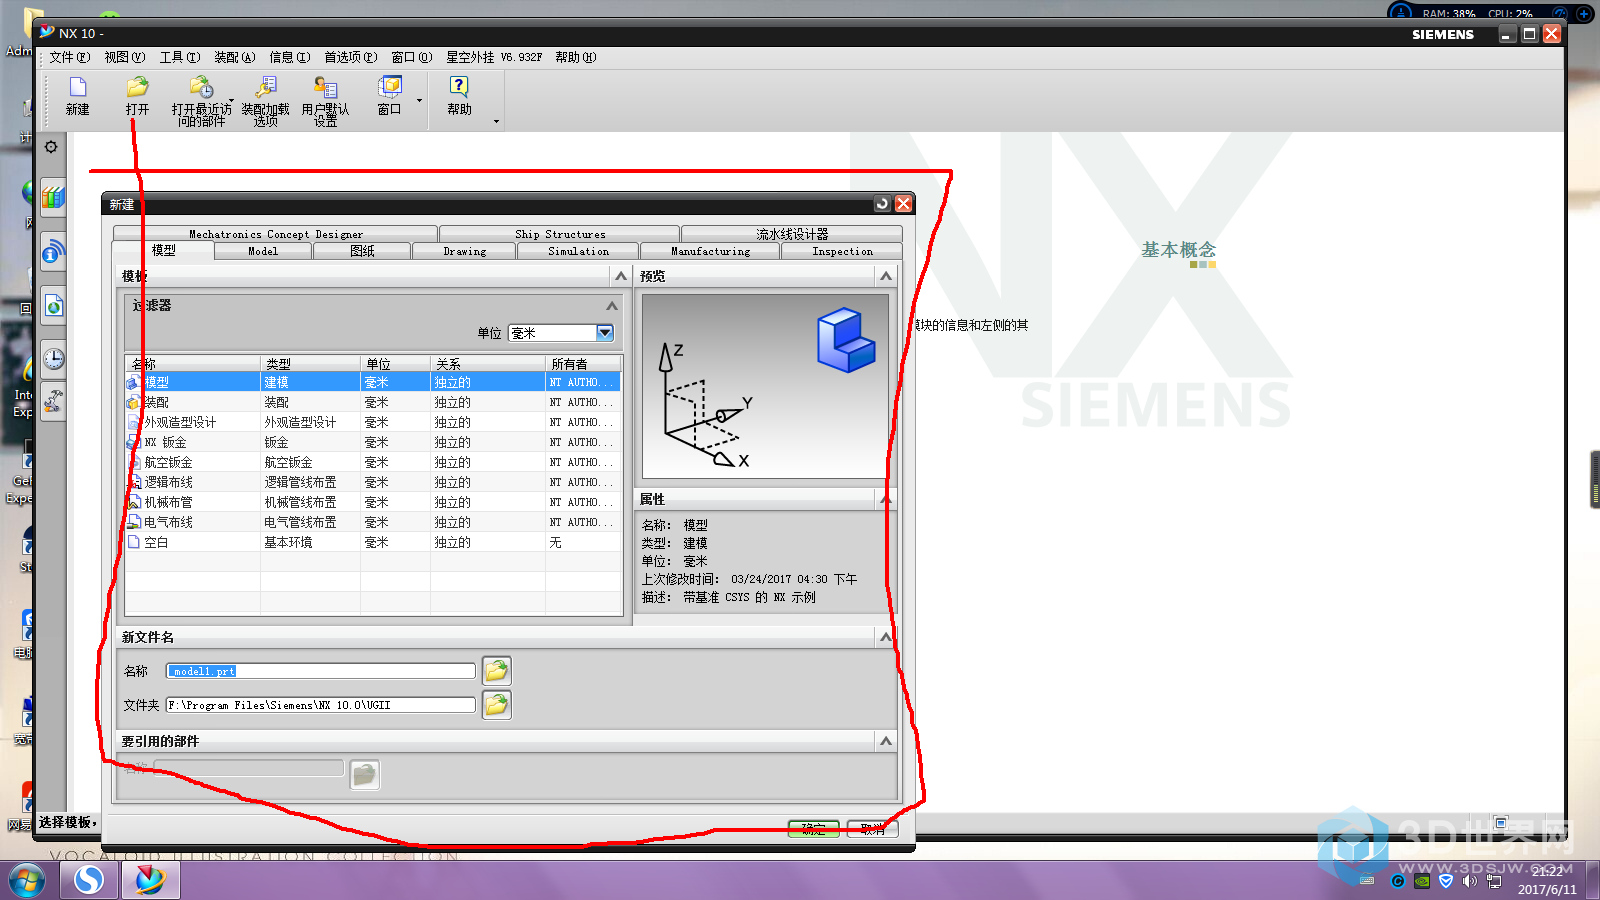1600x900 pixels.
Task: Click the NVIDIA tray icon
Action: 1422,881
